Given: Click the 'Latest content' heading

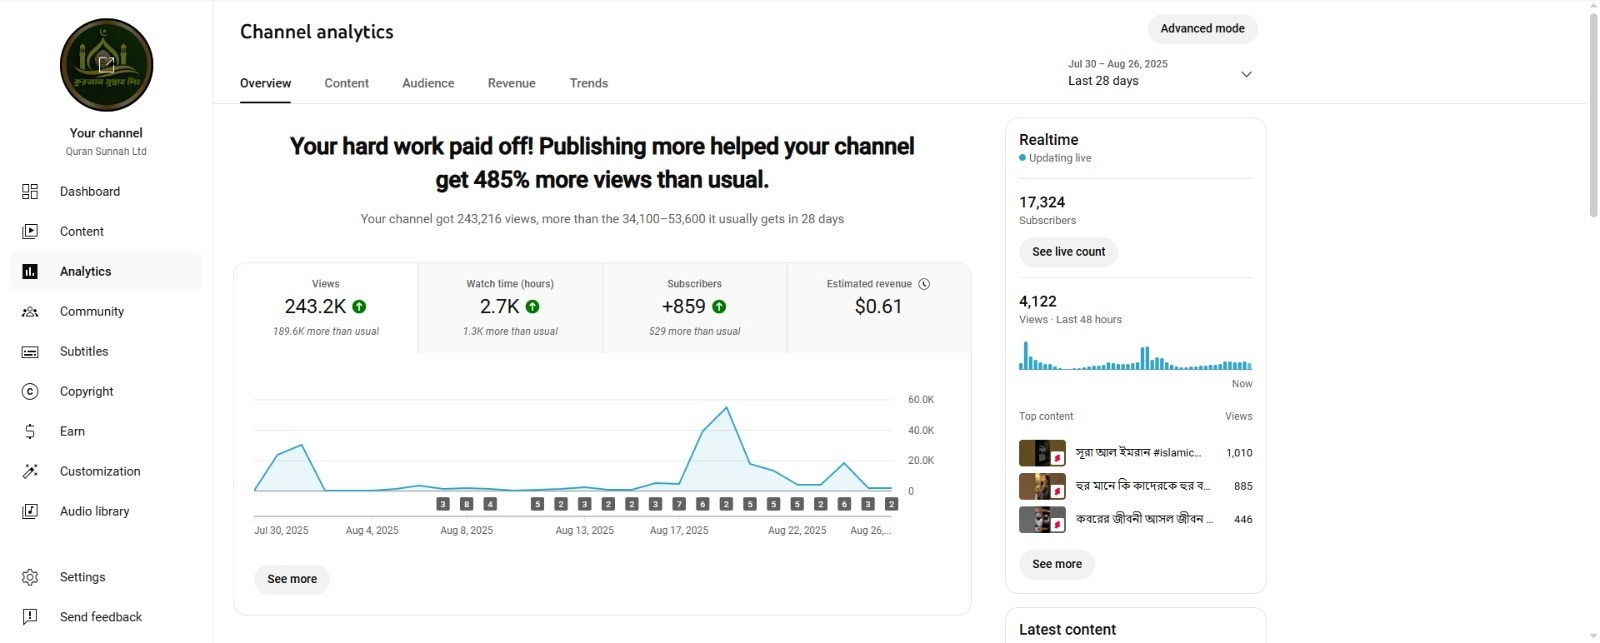Looking at the screenshot, I should pos(1067,630).
